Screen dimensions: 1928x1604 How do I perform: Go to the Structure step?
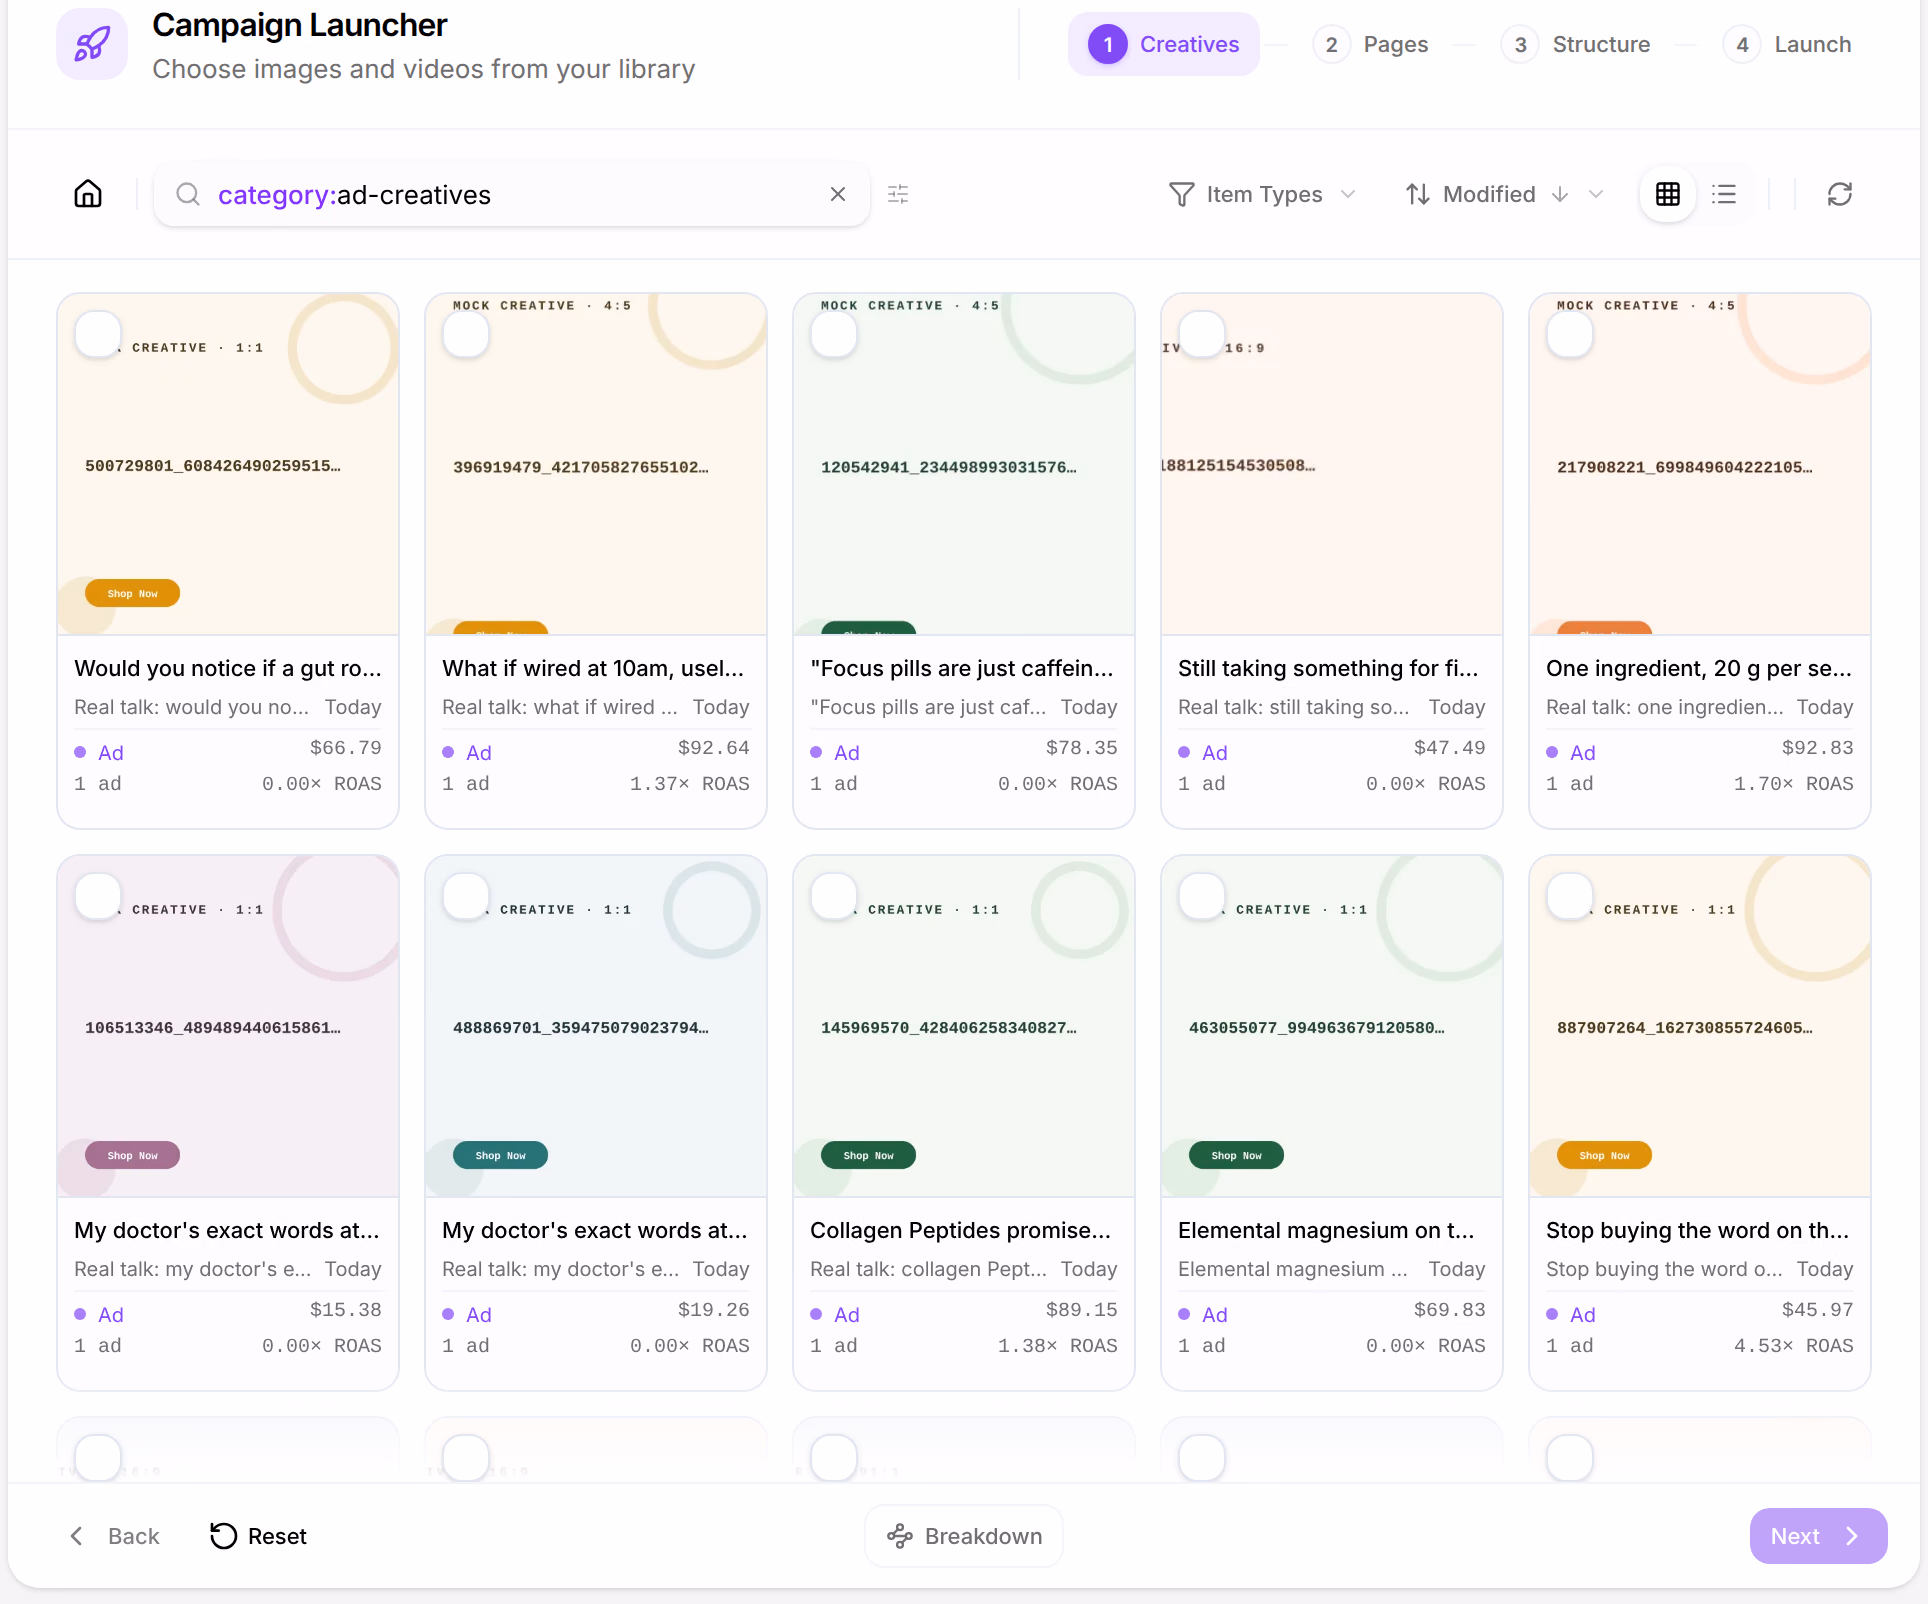pos(1577,44)
